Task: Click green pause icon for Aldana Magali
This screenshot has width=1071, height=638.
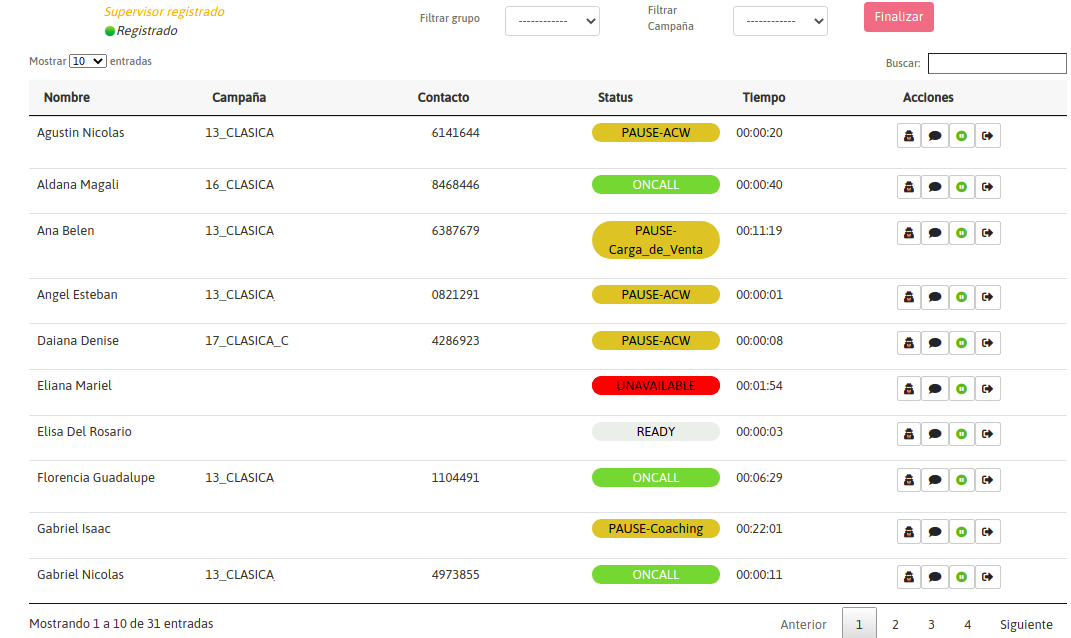Action: tap(961, 187)
